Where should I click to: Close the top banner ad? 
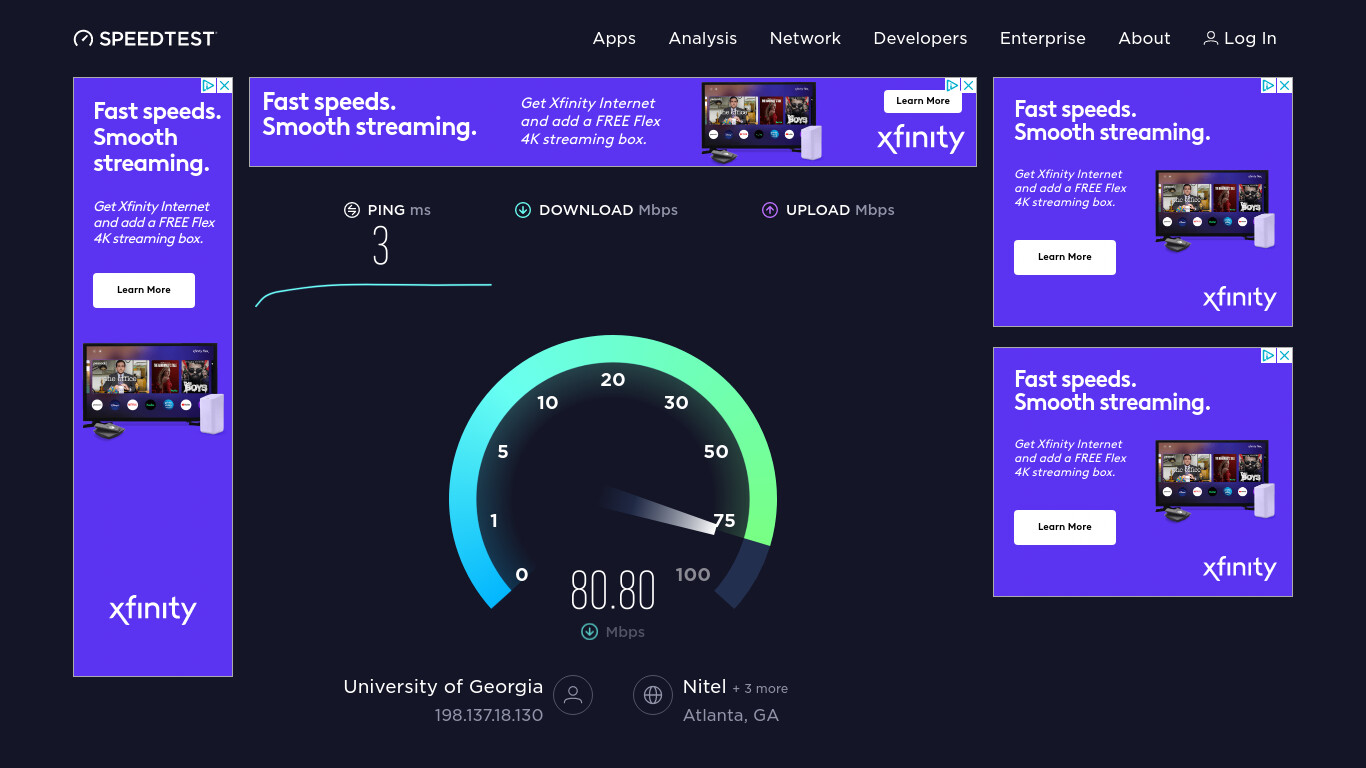click(968, 86)
